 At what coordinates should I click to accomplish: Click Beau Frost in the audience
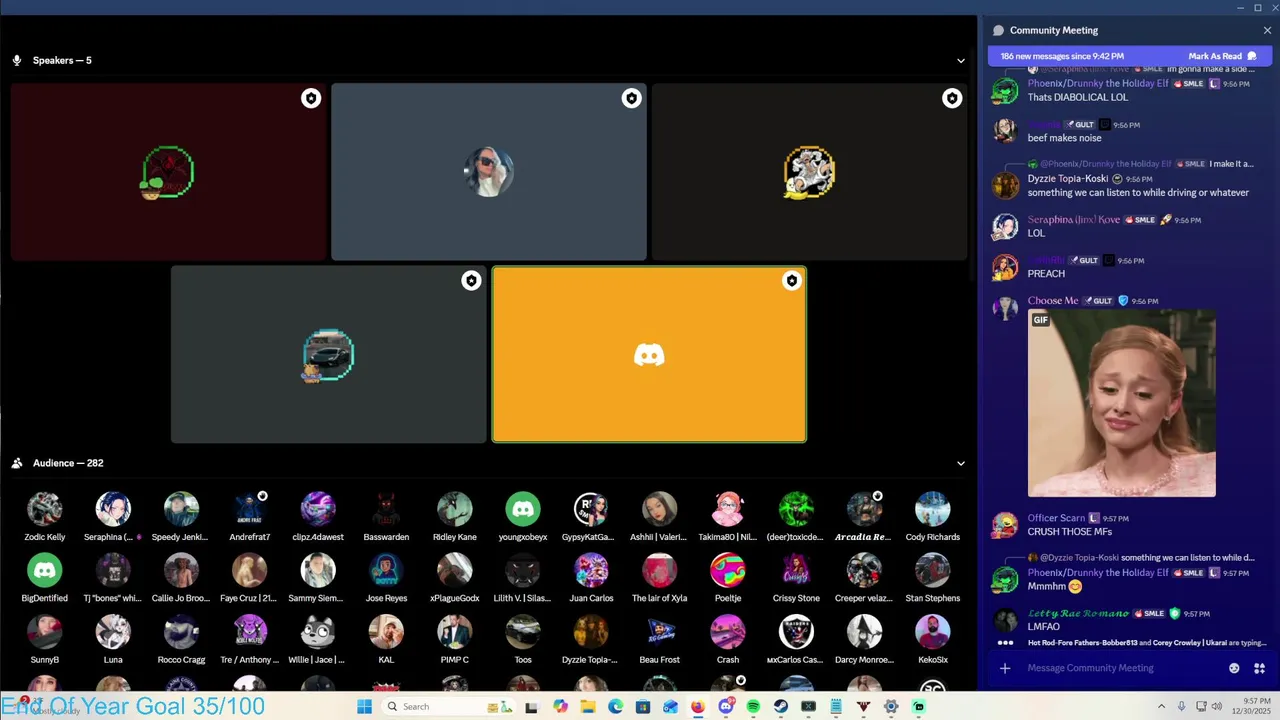[659, 640]
